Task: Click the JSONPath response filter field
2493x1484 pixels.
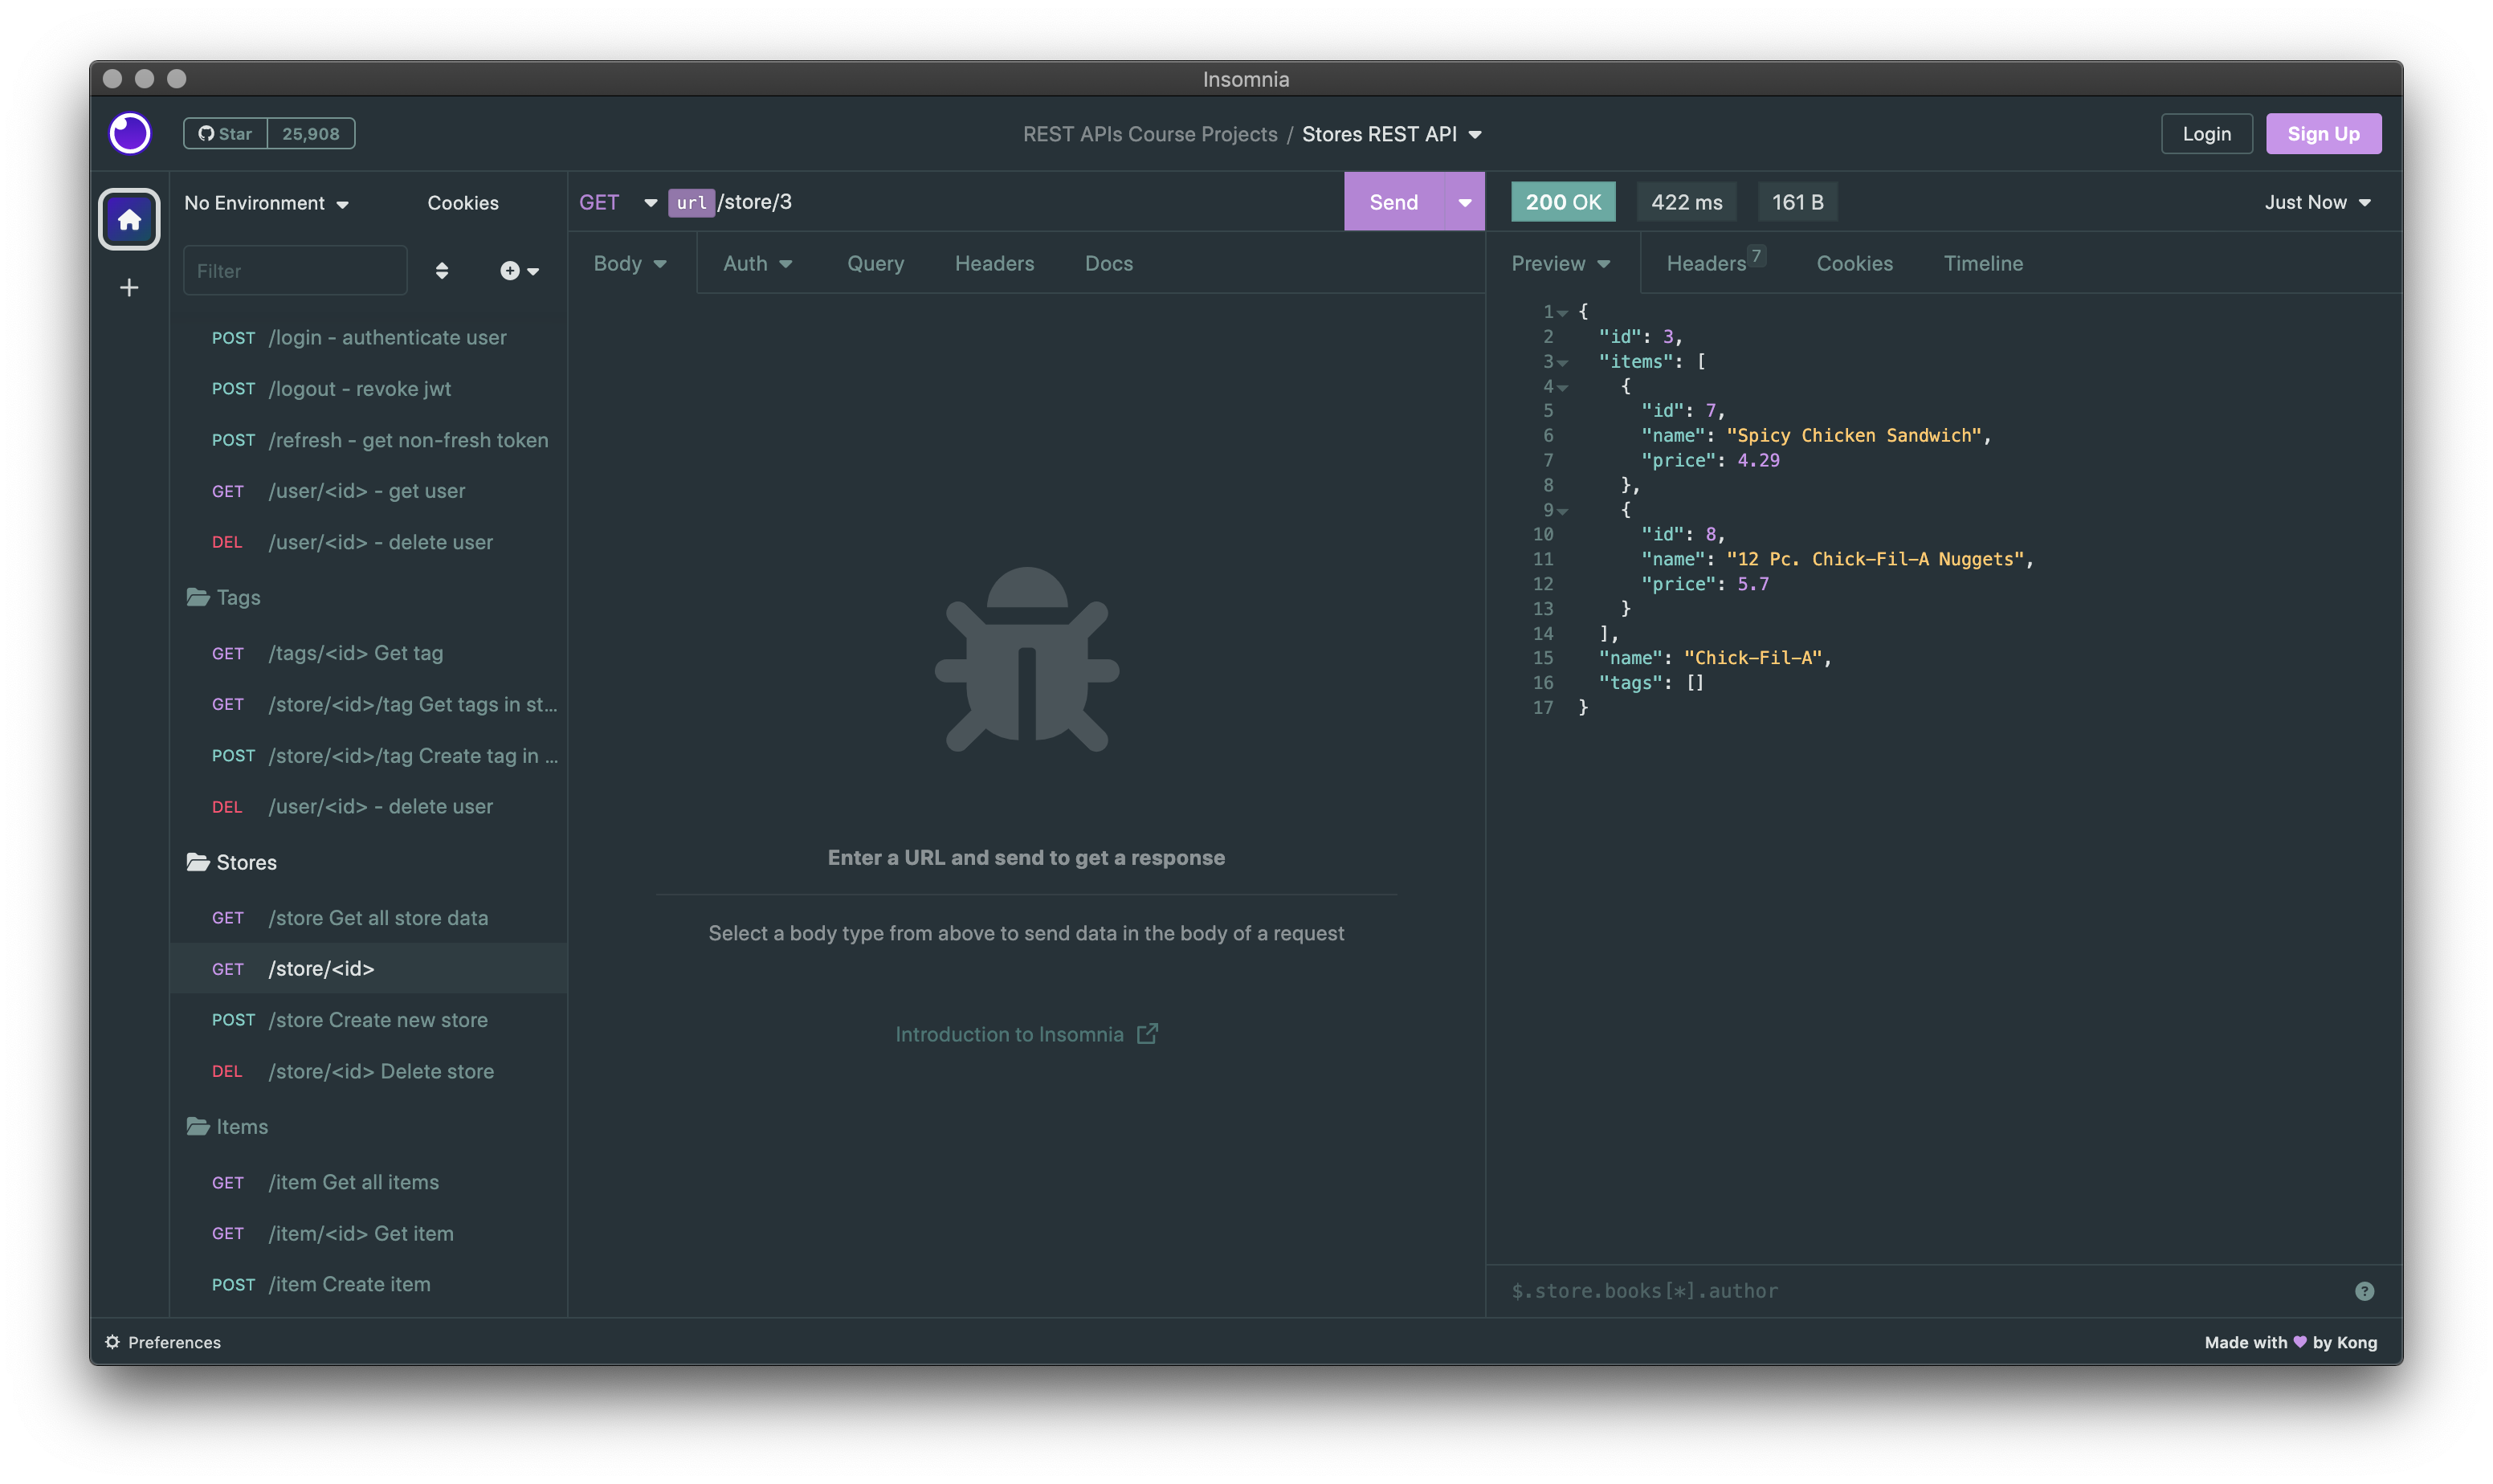Action: tap(1922, 1291)
